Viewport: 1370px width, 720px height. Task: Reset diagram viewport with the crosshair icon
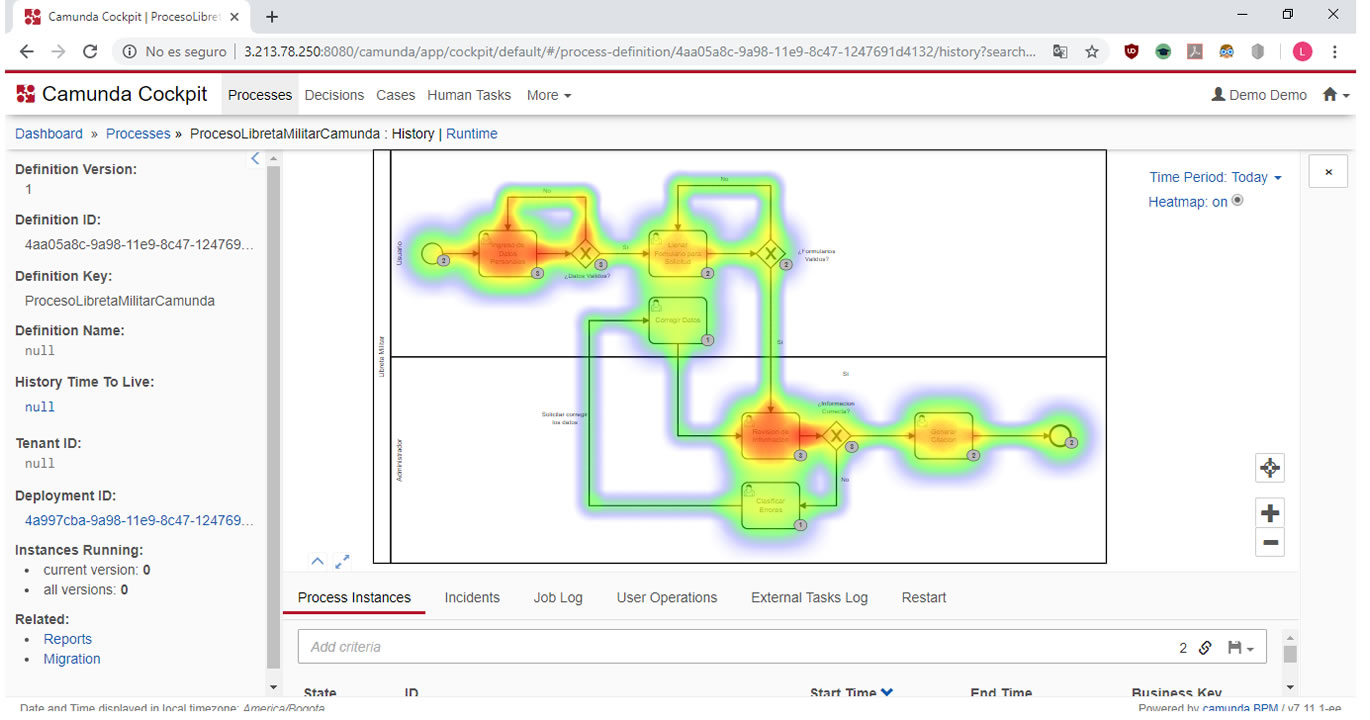click(x=1270, y=468)
